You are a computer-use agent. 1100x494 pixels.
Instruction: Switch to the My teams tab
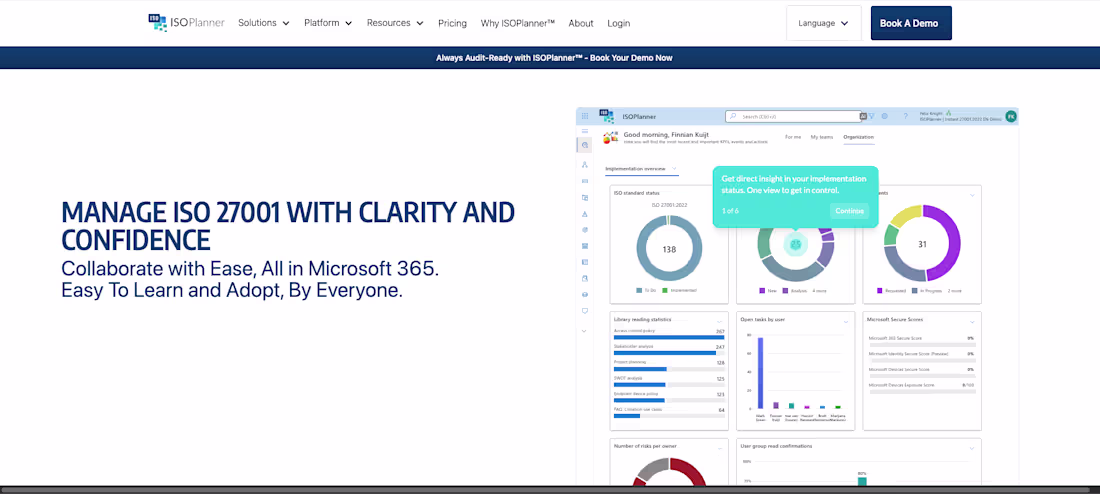point(822,137)
